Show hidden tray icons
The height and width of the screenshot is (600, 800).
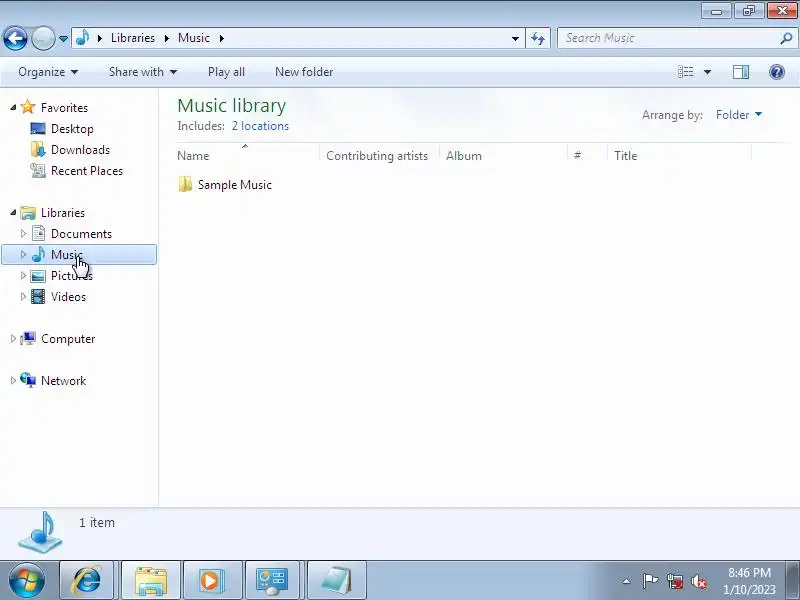(627, 581)
